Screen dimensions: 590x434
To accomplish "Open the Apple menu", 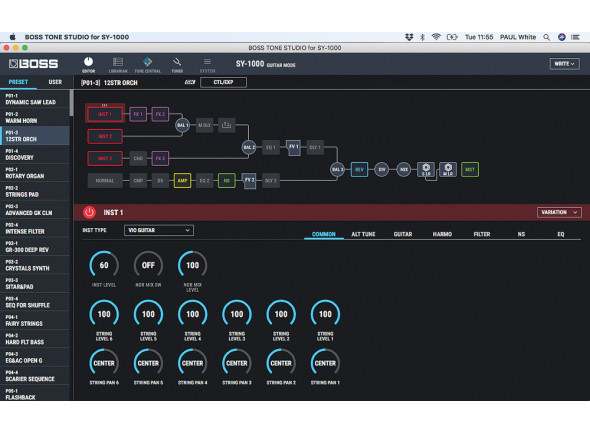I will pos(12,37).
